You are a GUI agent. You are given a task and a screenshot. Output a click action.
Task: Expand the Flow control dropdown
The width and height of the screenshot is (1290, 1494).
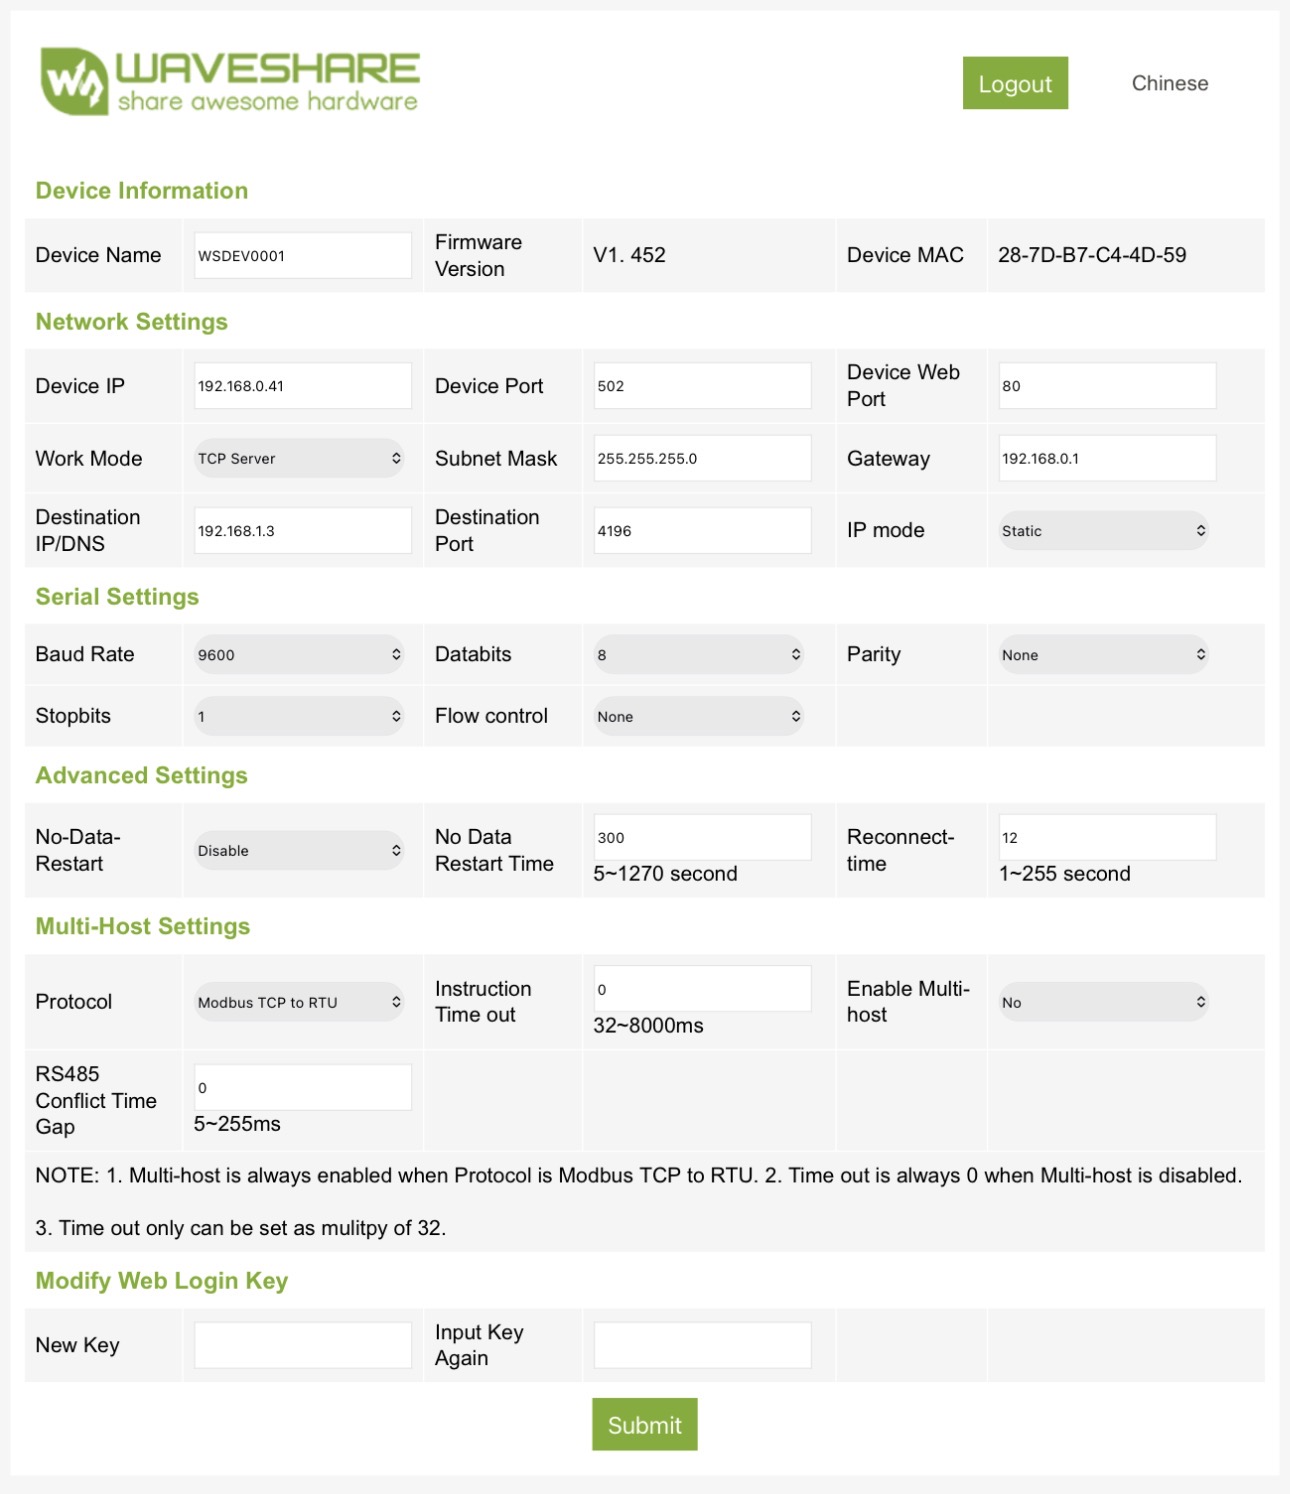tap(698, 716)
